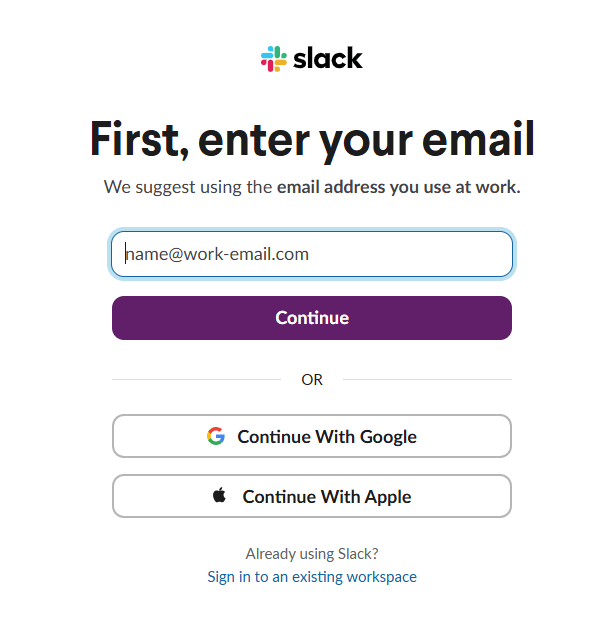Viewport: 607px width, 620px height.
Task: Click the "We suggest using the" subtitle text
Action: [188, 187]
